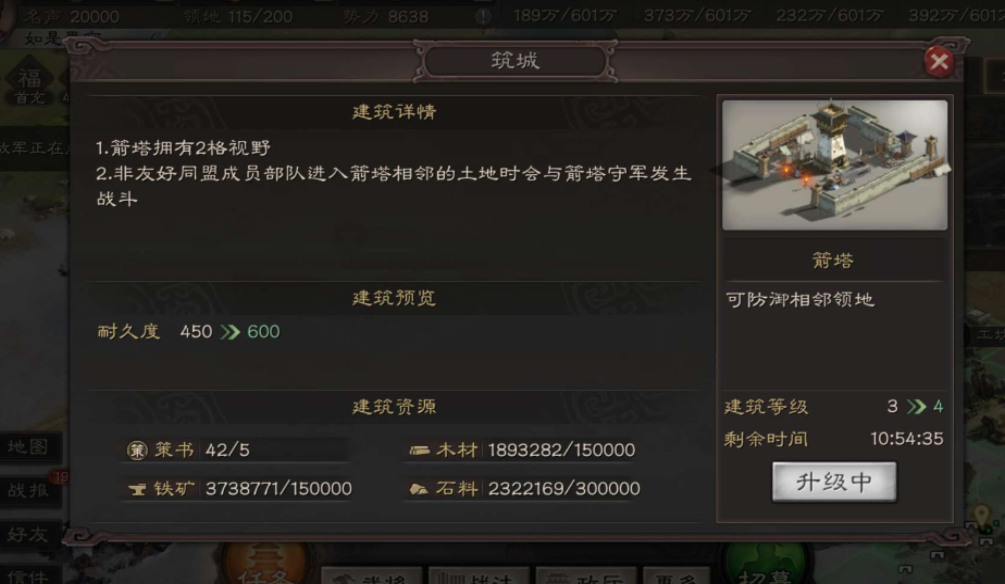
Task: Click the 木材 wood resource icon
Action: (419, 450)
